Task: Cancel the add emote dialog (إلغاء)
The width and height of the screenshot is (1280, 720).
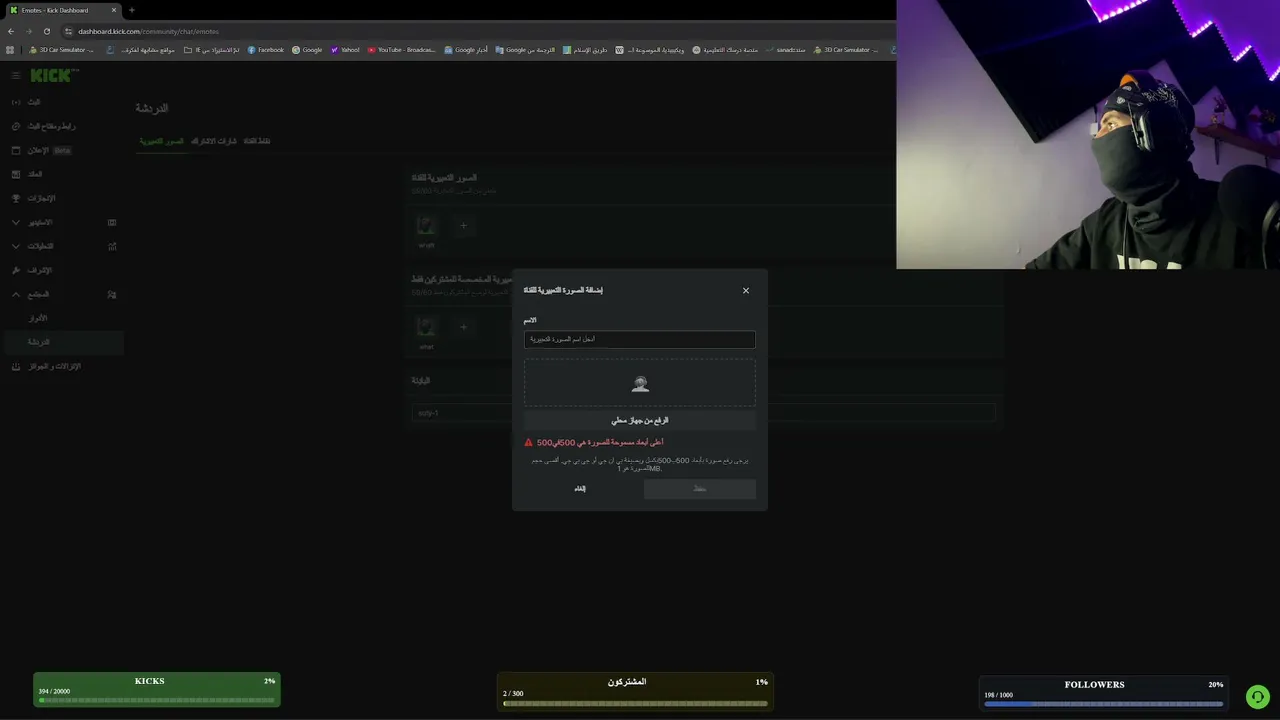Action: (x=580, y=489)
